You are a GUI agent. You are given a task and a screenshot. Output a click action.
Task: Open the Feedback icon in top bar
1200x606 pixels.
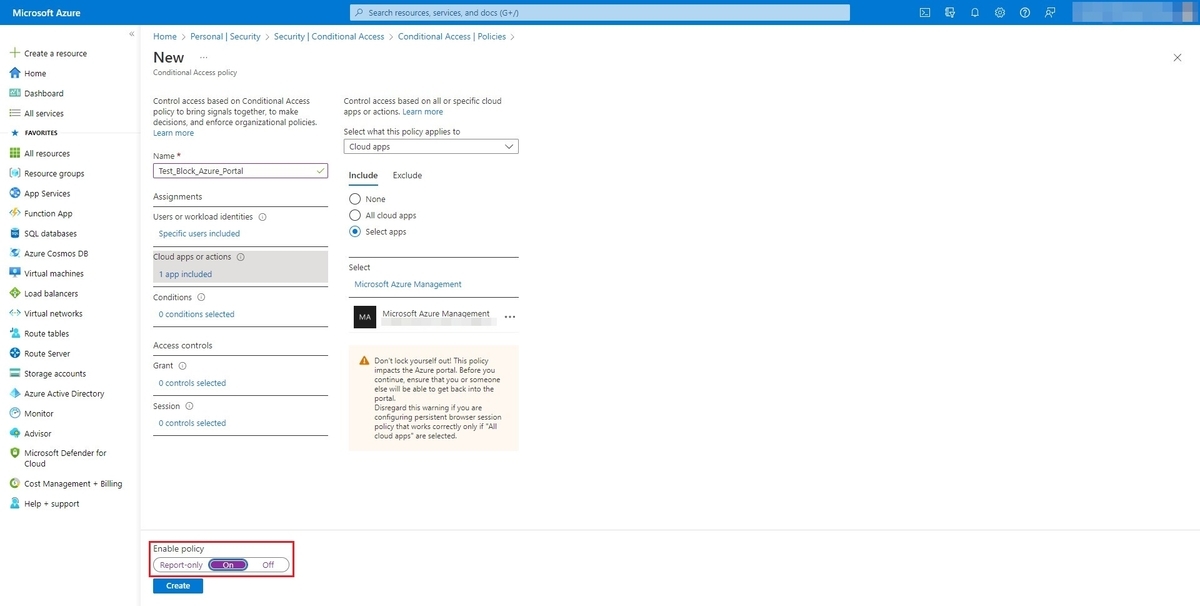coord(1050,12)
